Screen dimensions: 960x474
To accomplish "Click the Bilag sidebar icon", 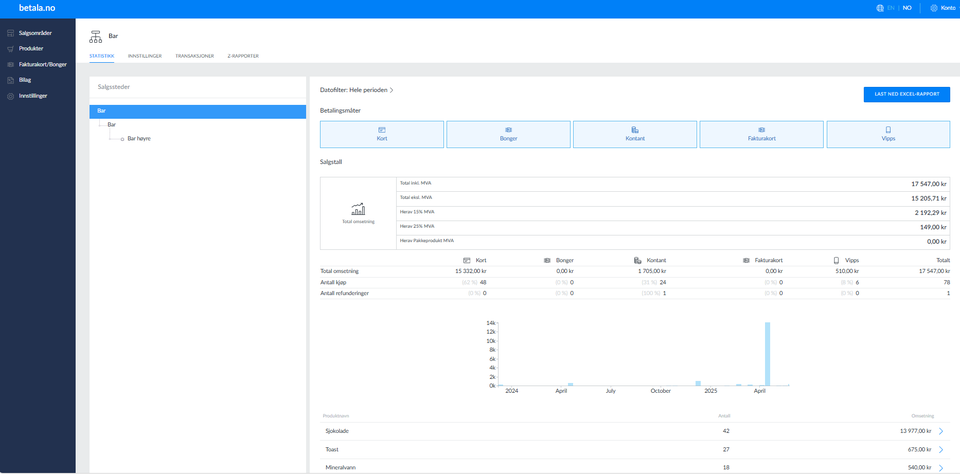I will (x=10, y=80).
